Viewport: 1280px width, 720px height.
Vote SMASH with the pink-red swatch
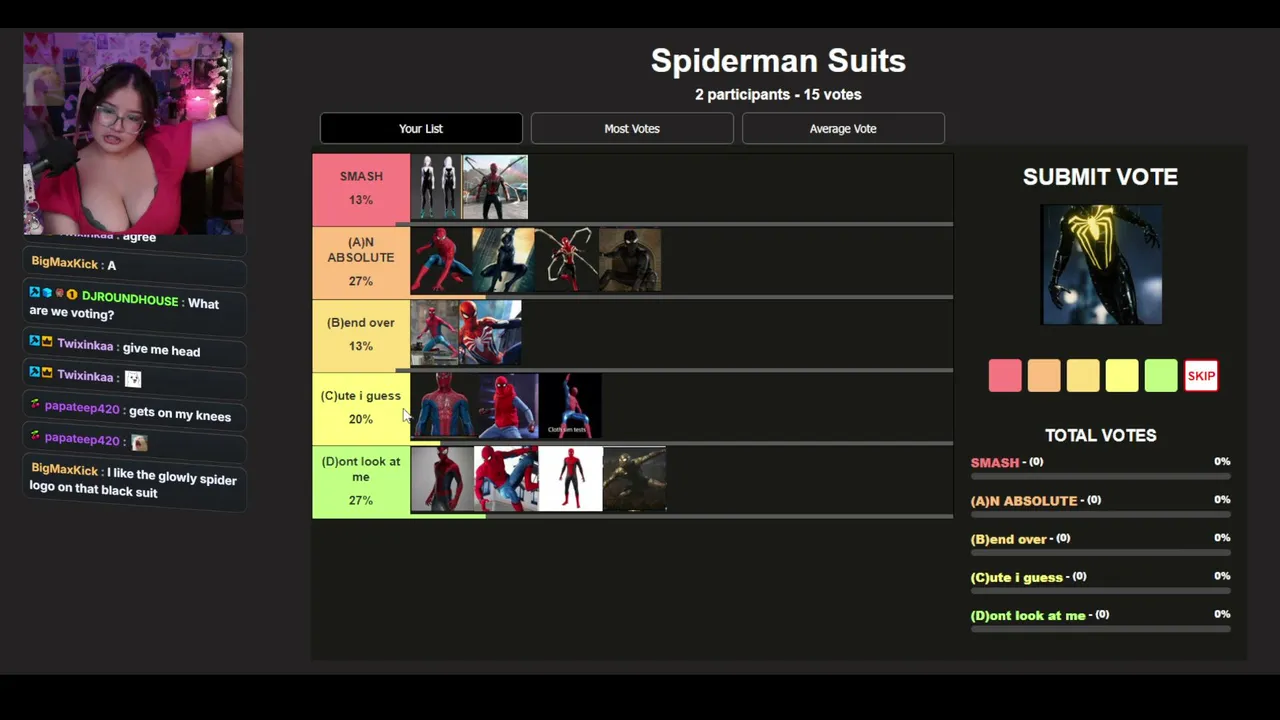pyautogui.click(x=1005, y=376)
